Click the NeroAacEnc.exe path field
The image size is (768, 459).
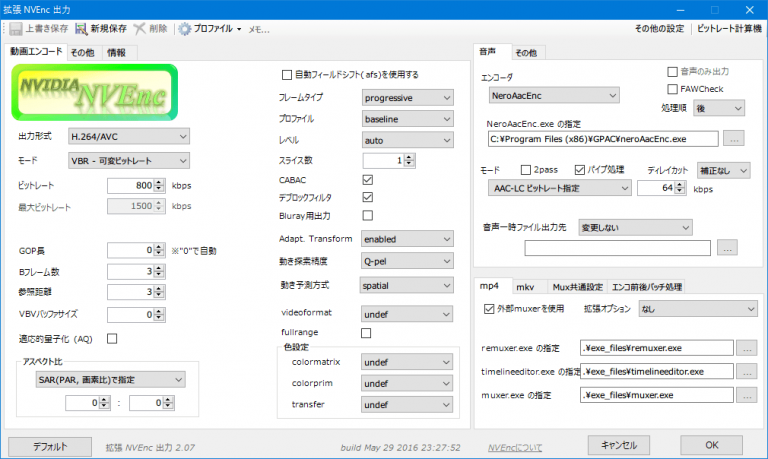[x=603, y=139]
